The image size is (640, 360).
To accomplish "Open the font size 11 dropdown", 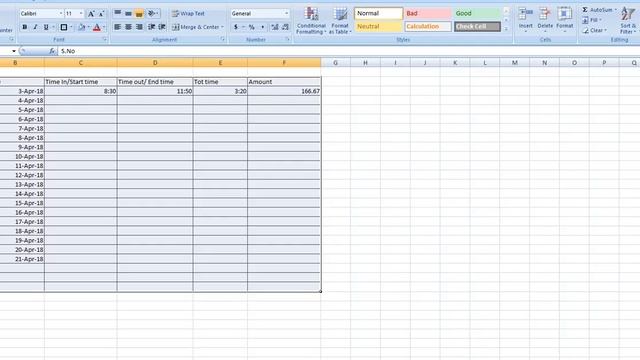I will [81, 13].
